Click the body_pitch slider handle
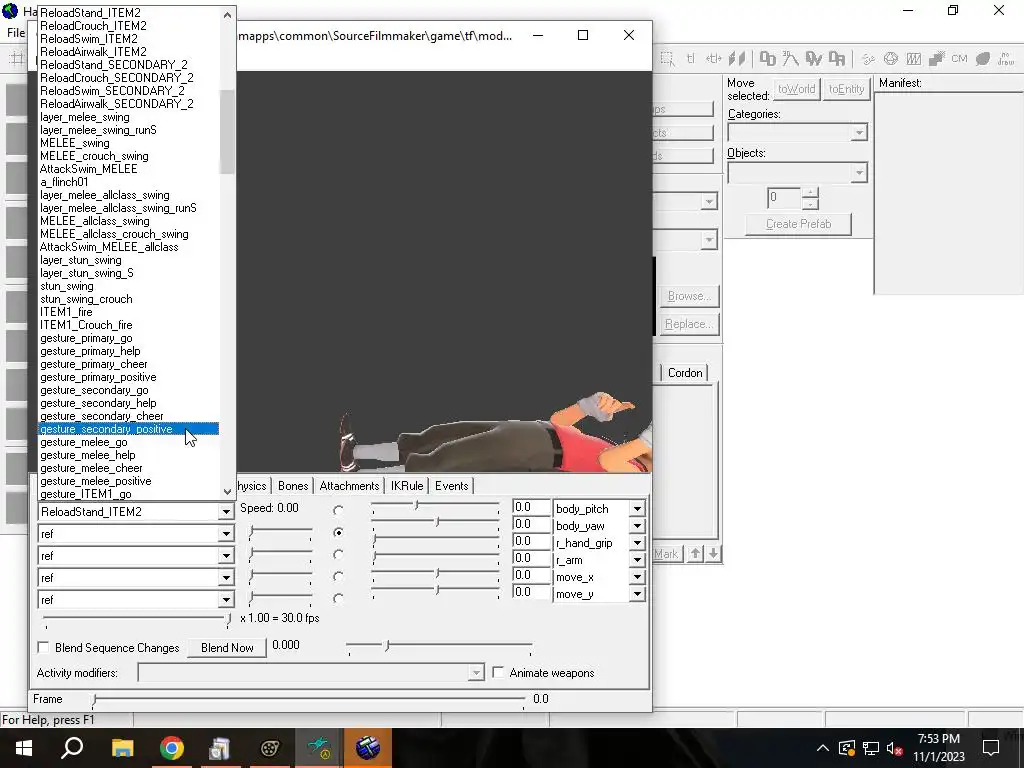The height and width of the screenshot is (768, 1024). pyautogui.click(x=416, y=505)
